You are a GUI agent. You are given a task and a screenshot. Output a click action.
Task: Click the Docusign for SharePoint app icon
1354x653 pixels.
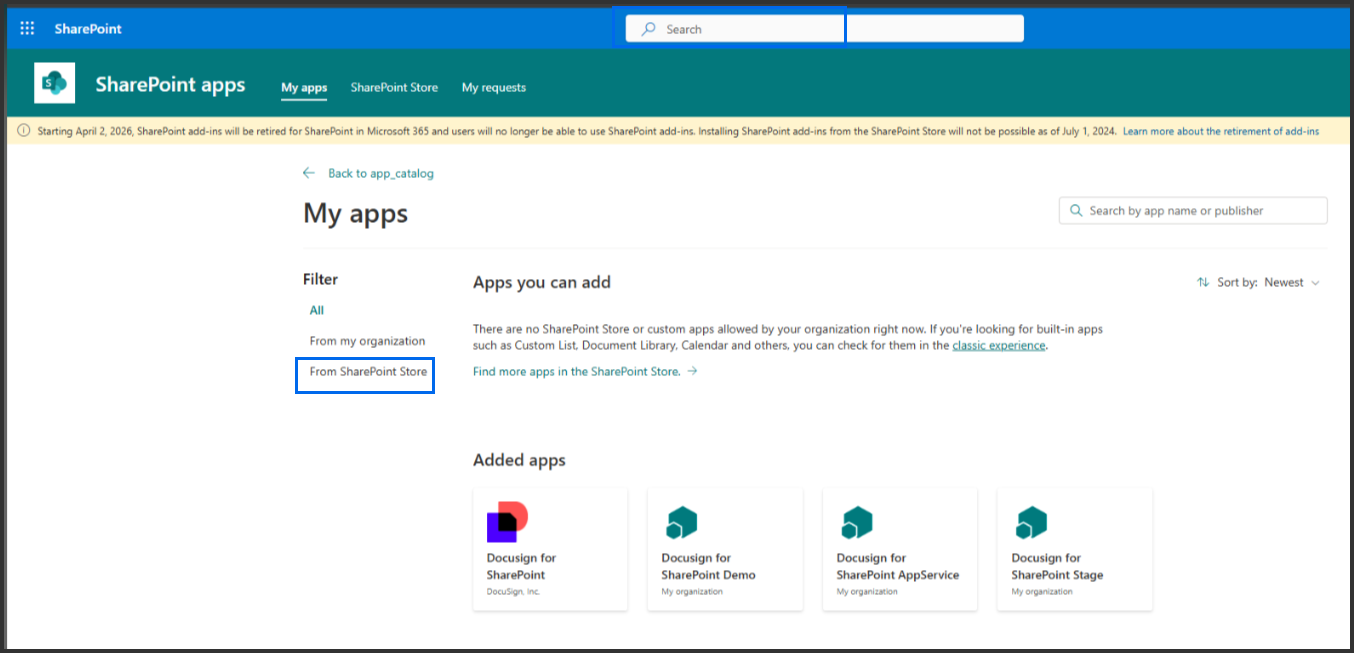507,522
